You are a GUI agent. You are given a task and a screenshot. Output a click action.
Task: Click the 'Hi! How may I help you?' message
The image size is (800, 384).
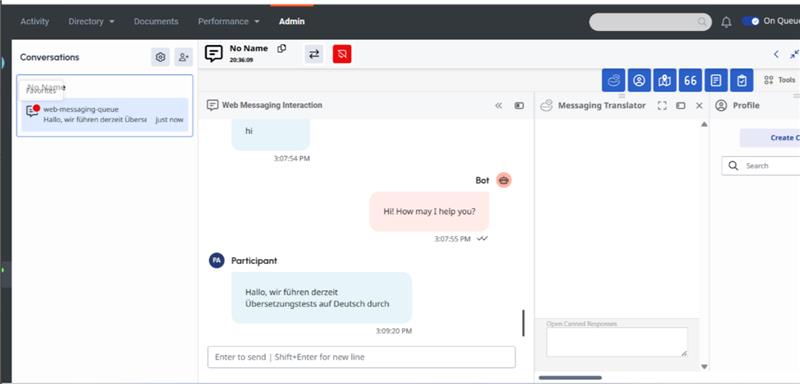coord(429,211)
